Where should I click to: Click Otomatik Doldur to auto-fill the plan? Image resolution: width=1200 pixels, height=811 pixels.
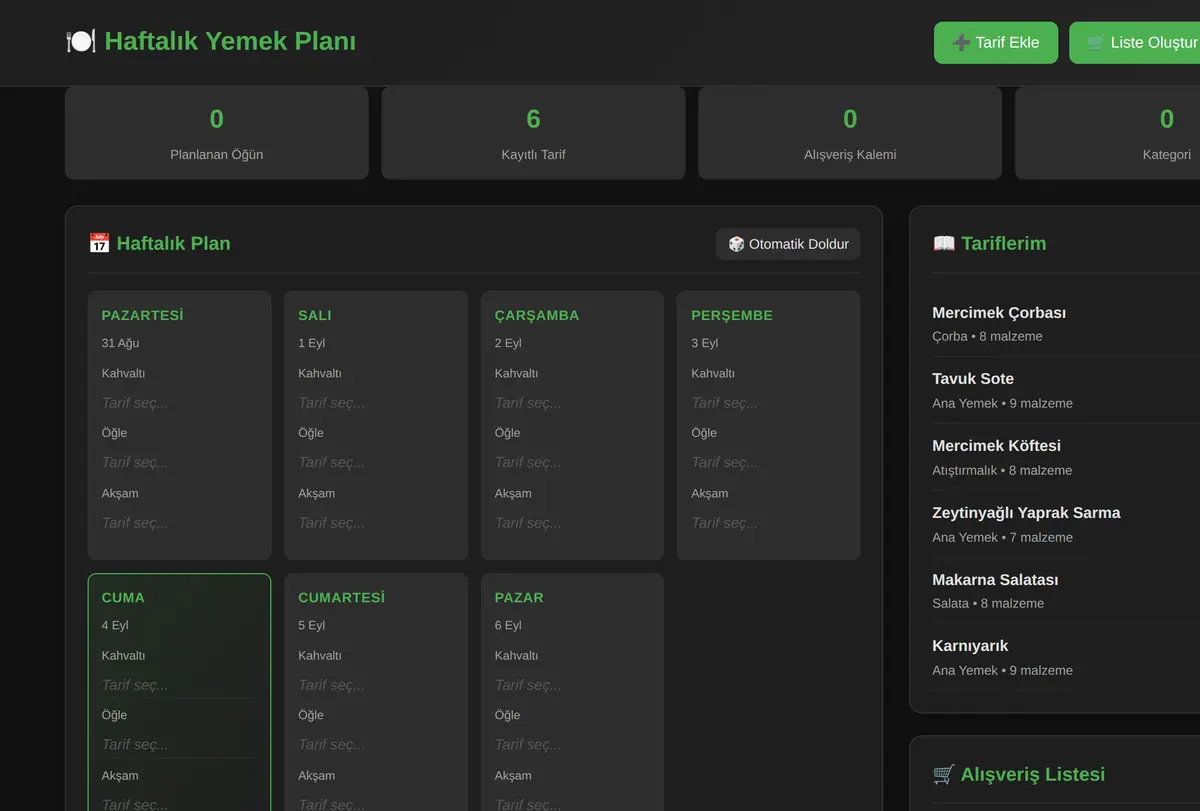pyautogui.click(x=788, y=244)
